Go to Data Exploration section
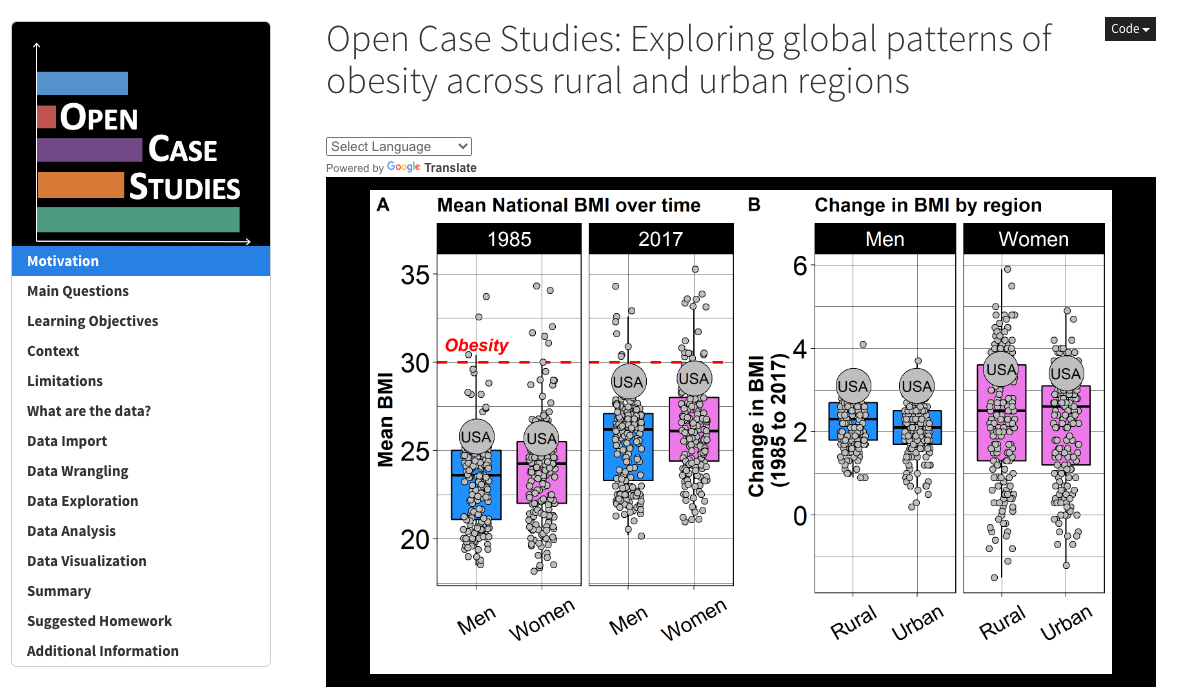 tap(141, 501)
